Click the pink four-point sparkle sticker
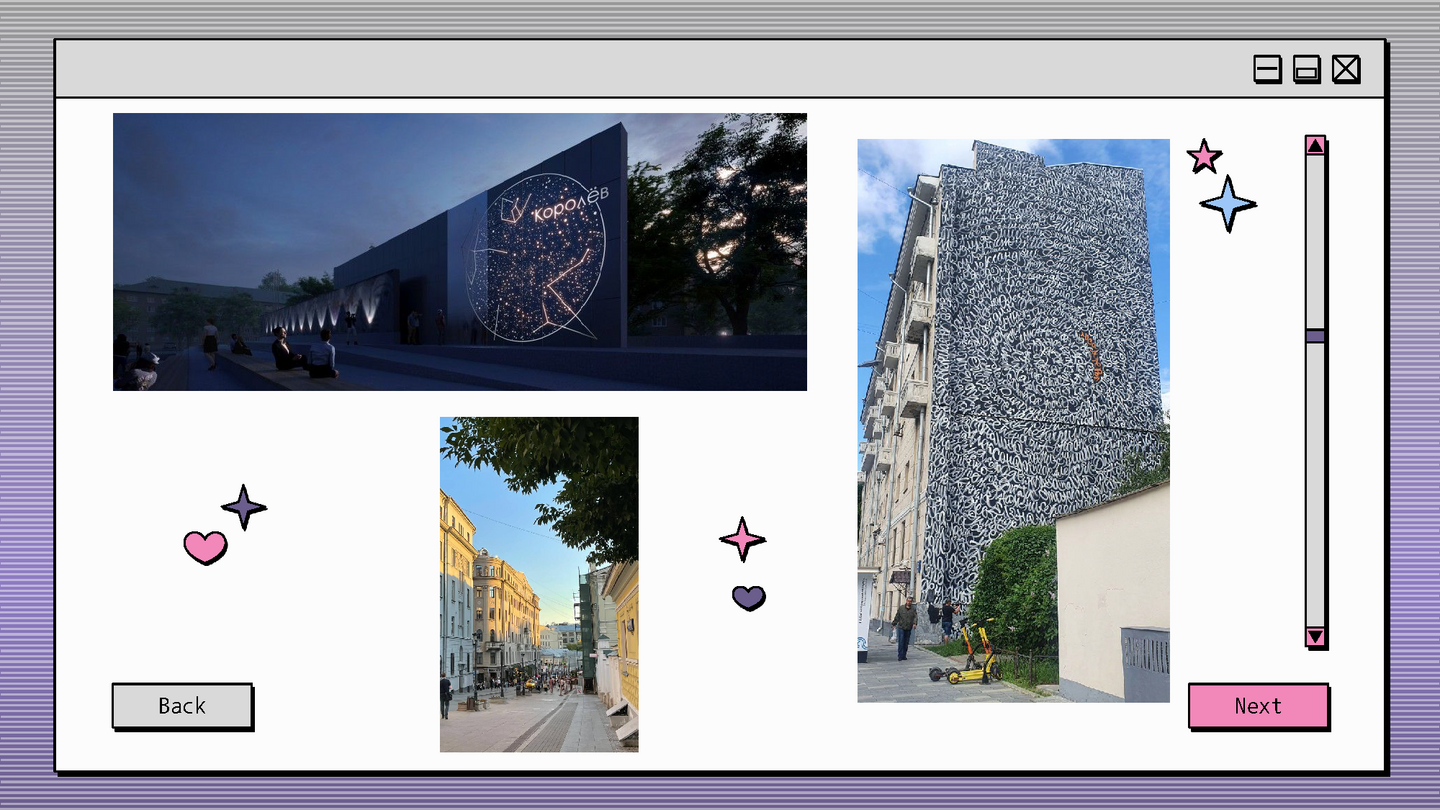Image resolution: width=1440 pixels, height=810 pixels. 742,540
